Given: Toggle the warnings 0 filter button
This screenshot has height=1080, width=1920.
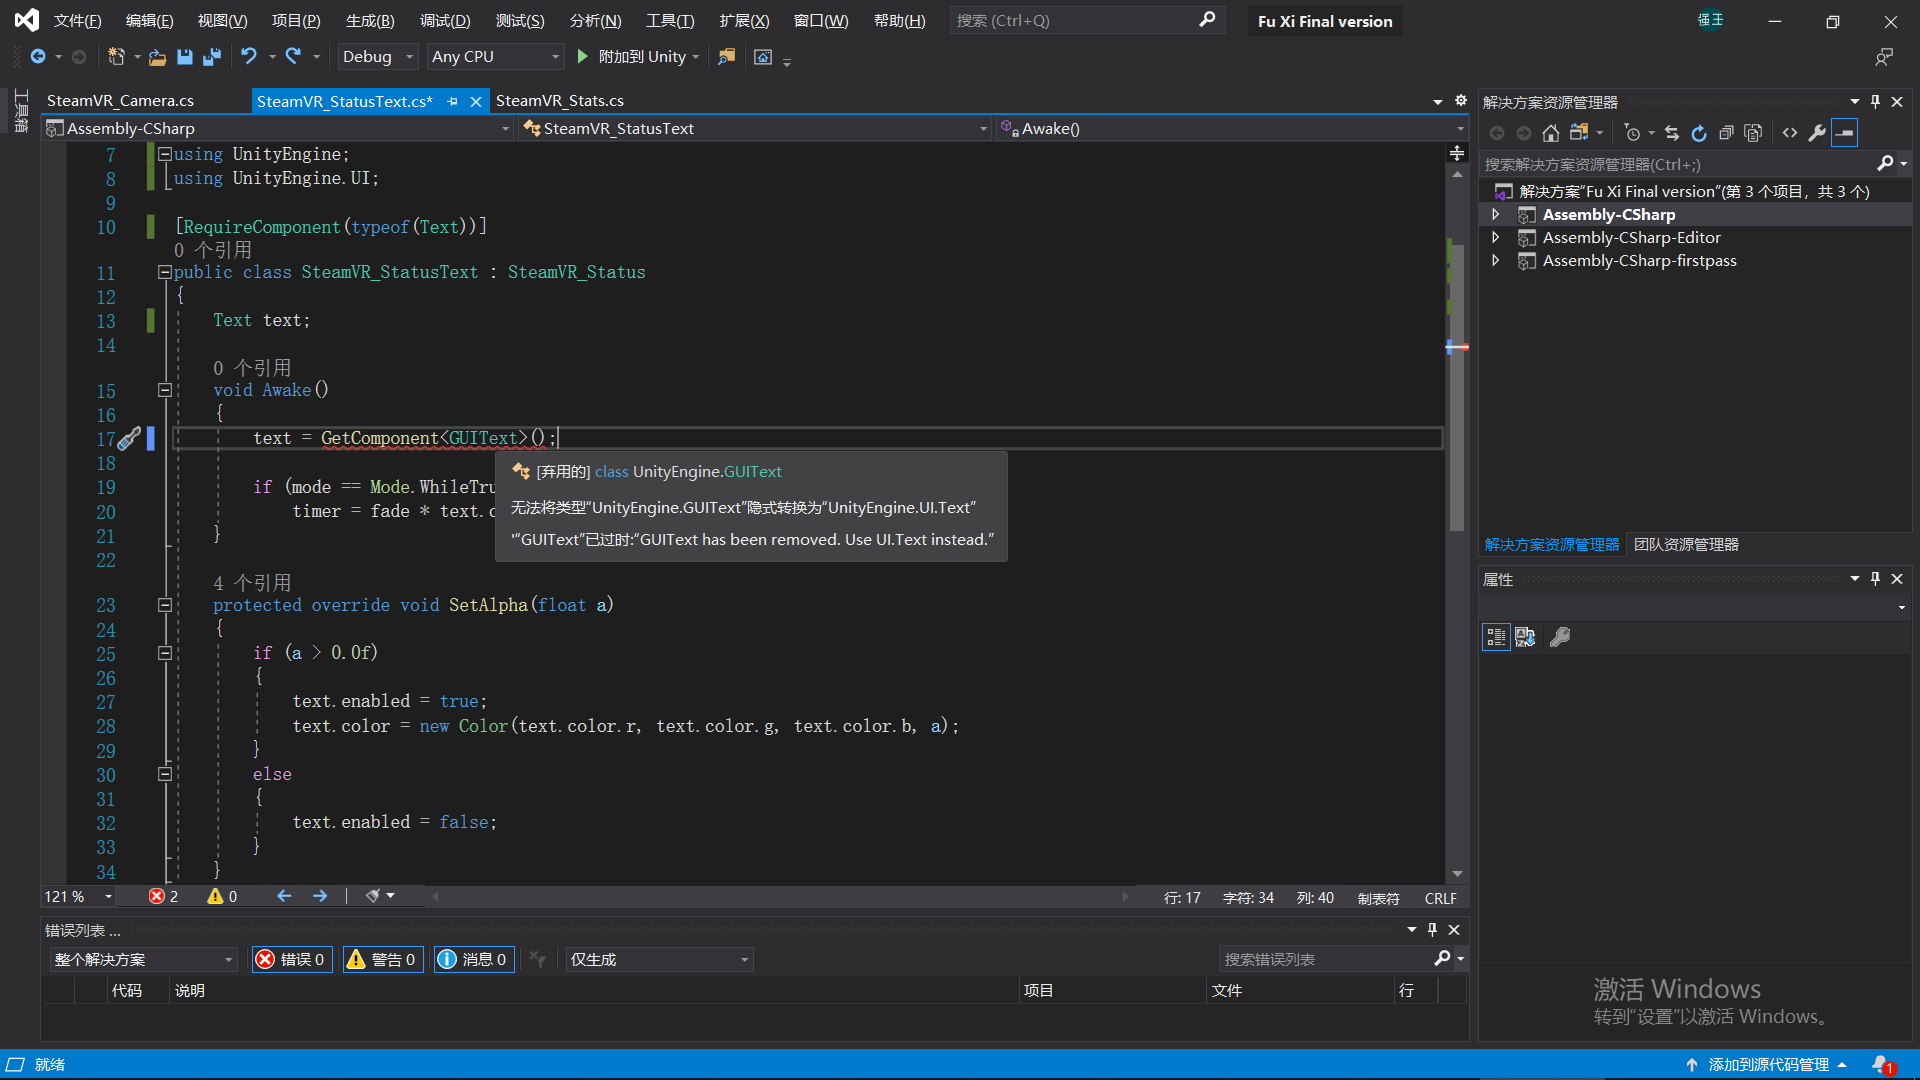Looking at the screenshot, I should tap(383, 959).
